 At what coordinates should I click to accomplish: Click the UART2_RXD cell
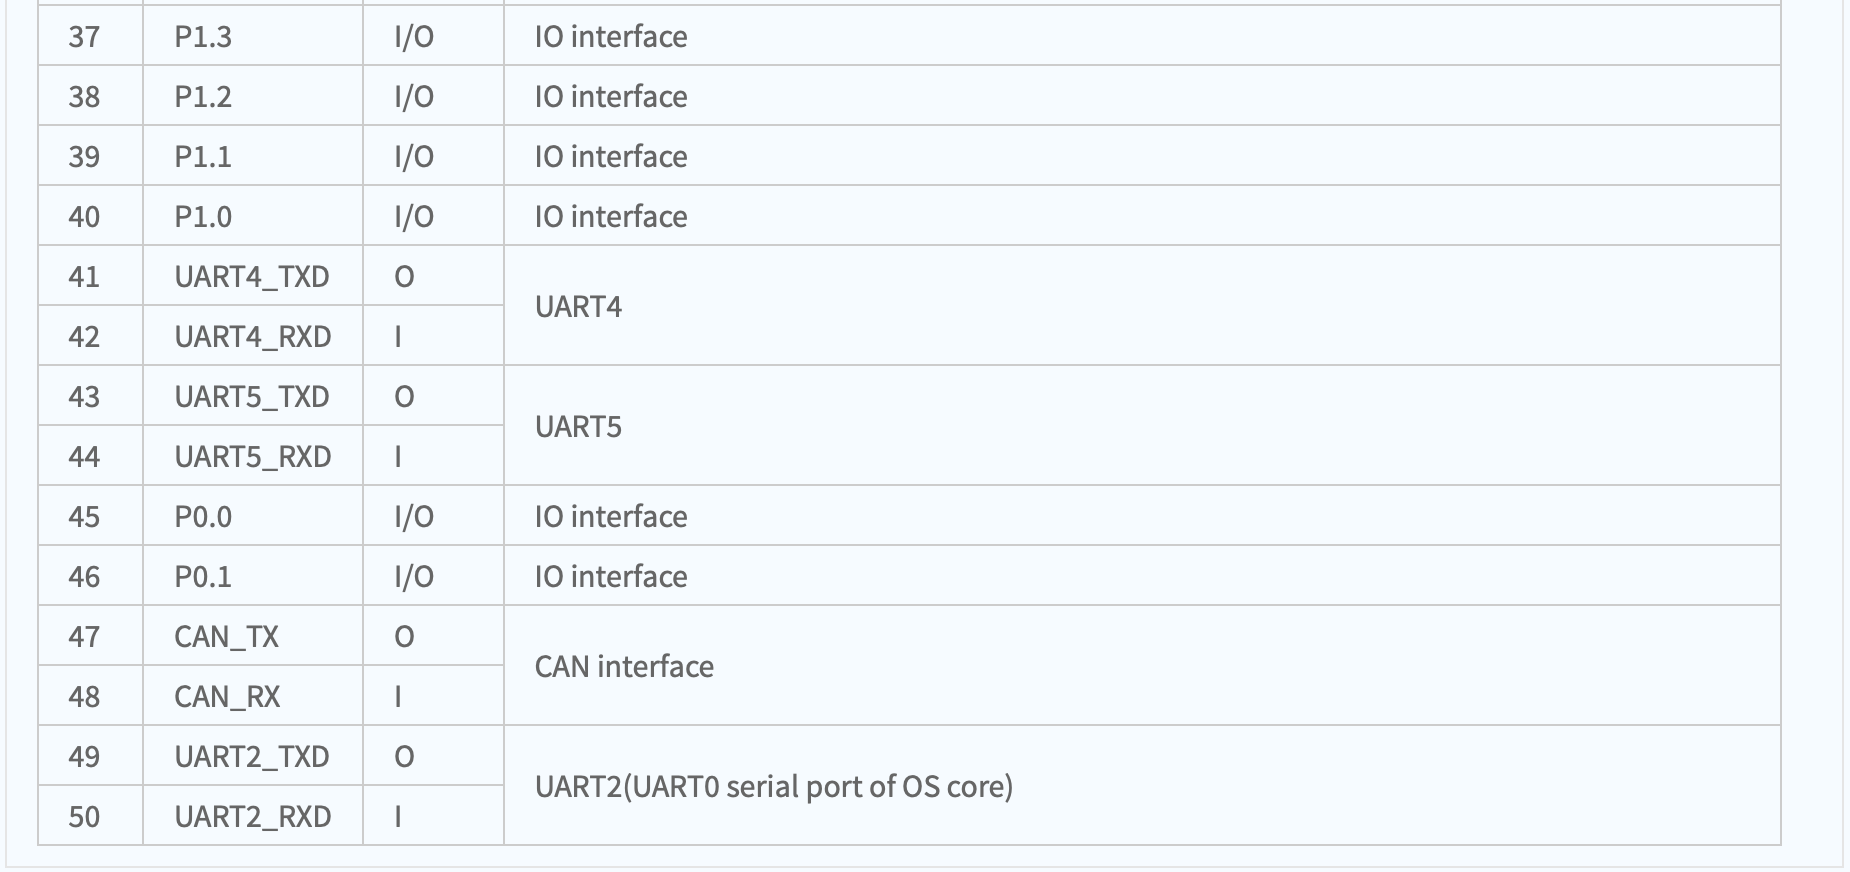(x=252, y=816)
